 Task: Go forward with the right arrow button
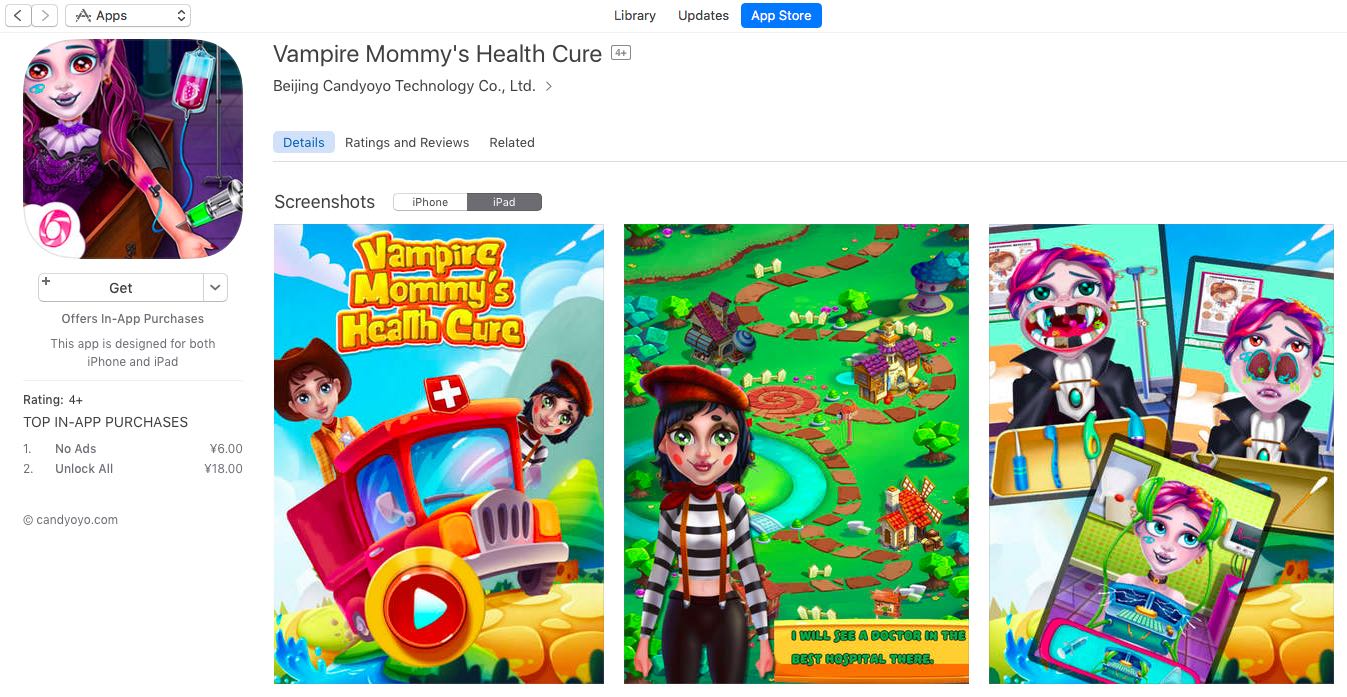coord(45,15)
